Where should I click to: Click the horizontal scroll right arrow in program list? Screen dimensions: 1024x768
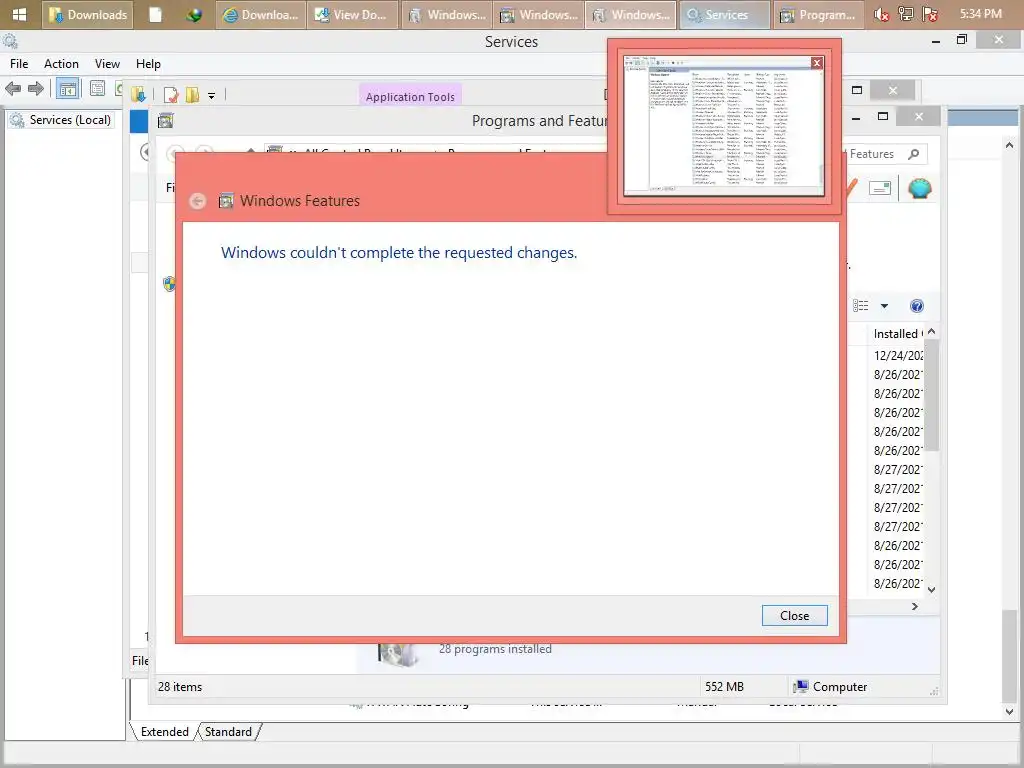coord(914,606)
